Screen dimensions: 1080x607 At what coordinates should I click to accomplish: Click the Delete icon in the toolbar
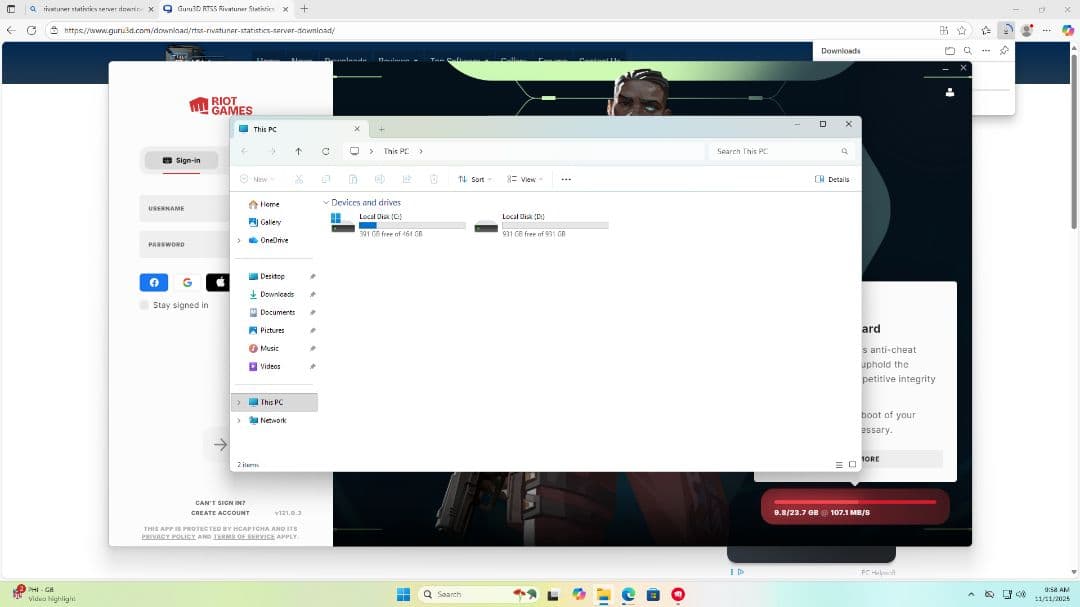434,179
